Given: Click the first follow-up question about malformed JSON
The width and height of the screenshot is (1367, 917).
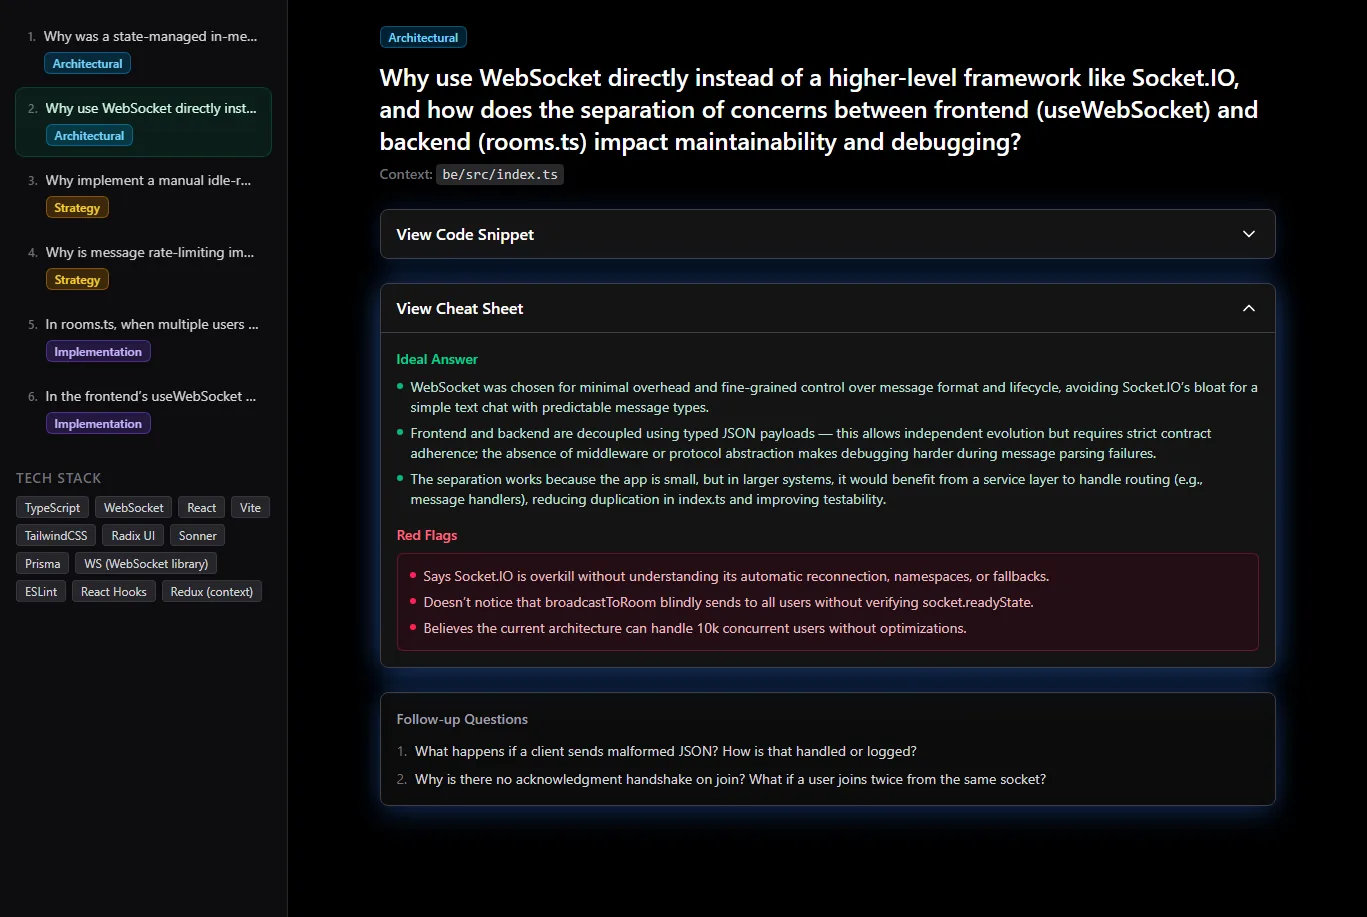Looking at the screenshot, I should 665,751.
